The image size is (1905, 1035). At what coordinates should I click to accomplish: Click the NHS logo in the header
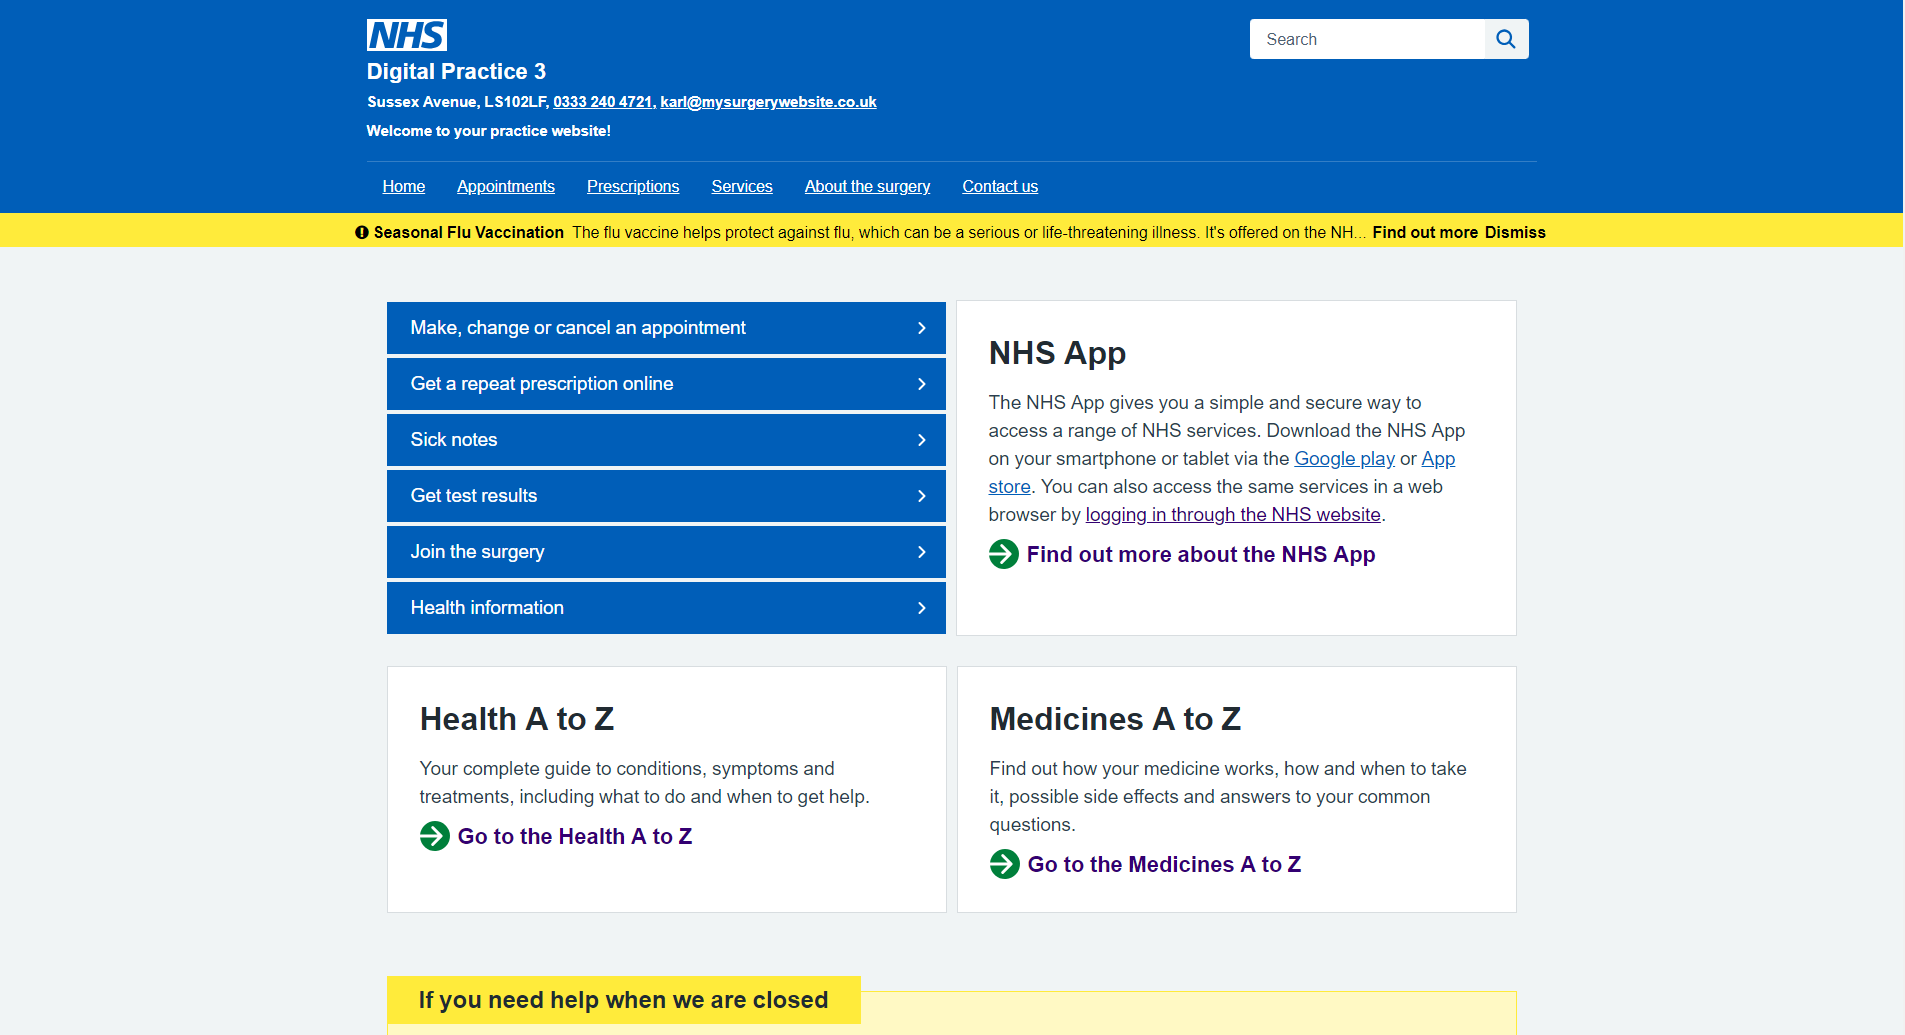coord(406,35)
